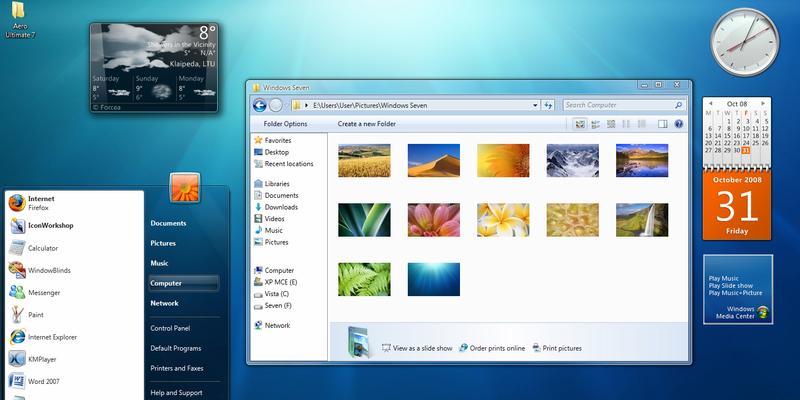Open Printers and Faxes in Start menu

[177, 368]
